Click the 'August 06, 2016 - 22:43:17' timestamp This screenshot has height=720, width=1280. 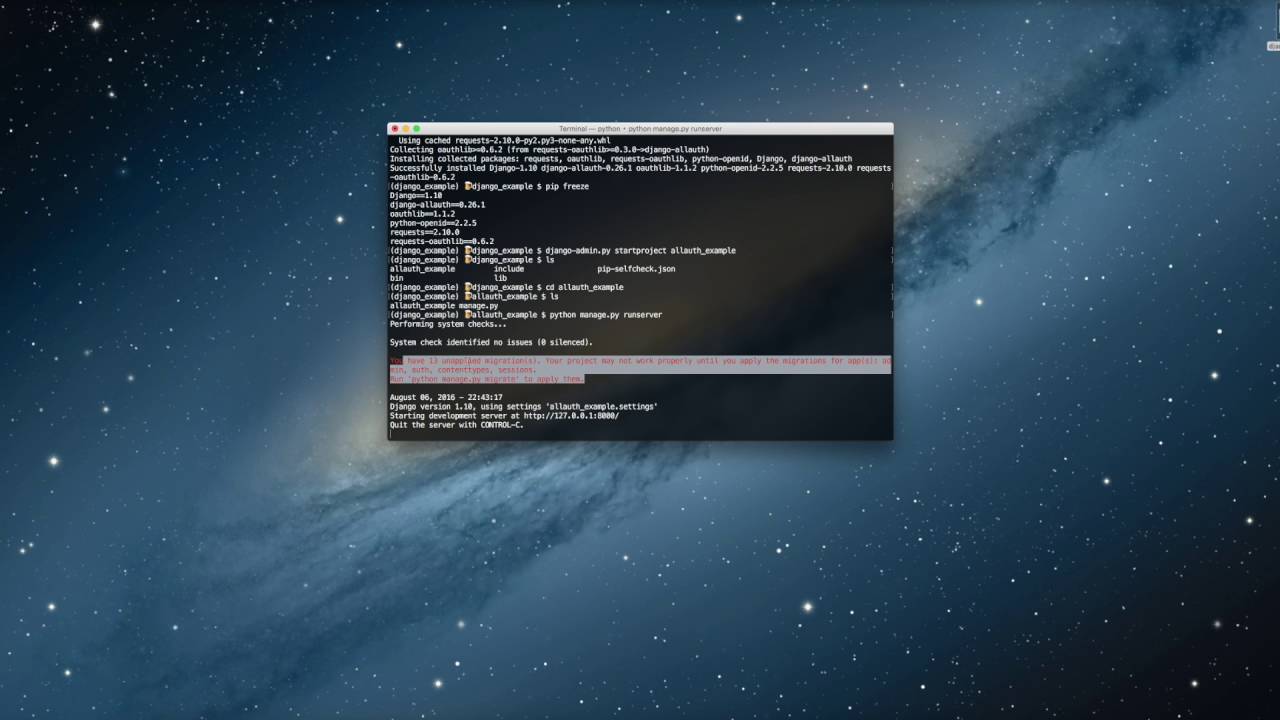[446, 397]
